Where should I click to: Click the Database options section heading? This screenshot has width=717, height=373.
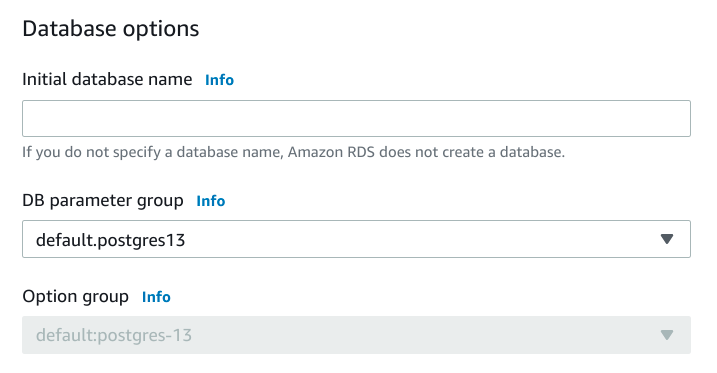(111, 29)
